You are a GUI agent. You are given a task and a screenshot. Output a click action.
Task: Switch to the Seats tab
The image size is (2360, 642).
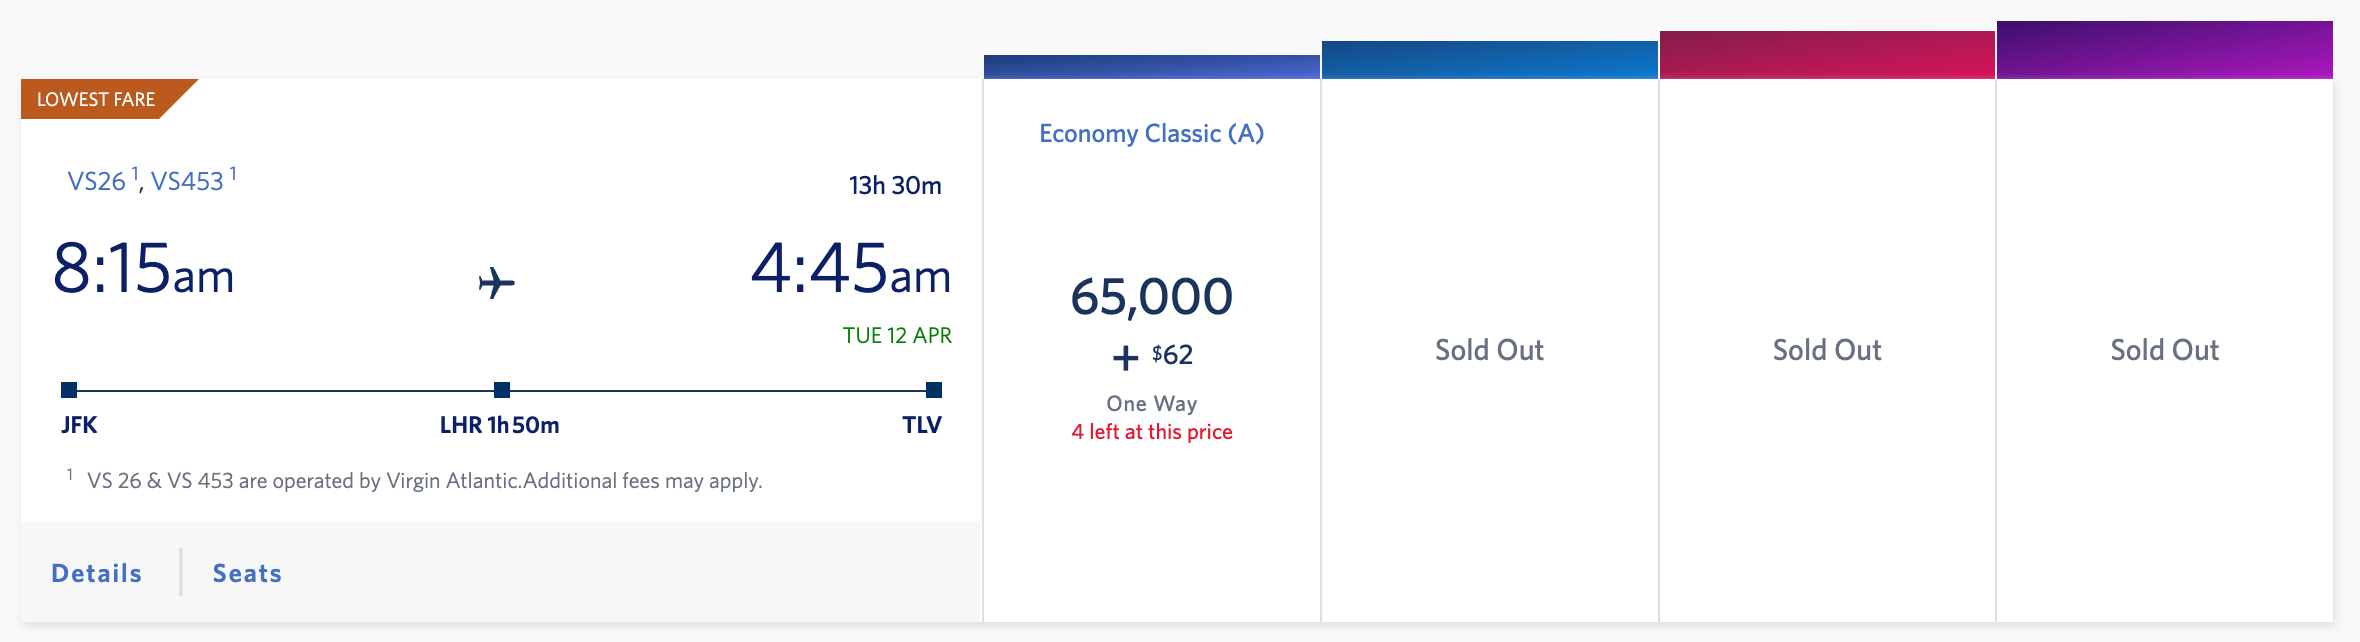pos(246,573)
